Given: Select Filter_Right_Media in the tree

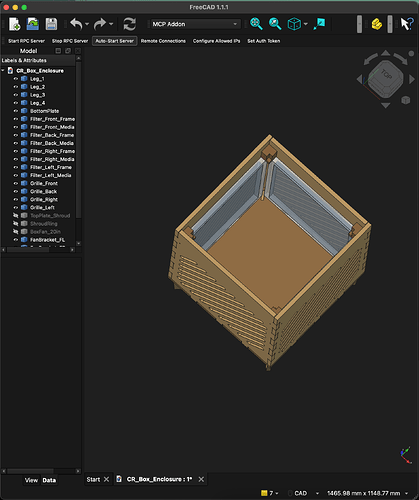Looking at the screenshot, I should 52,159.
